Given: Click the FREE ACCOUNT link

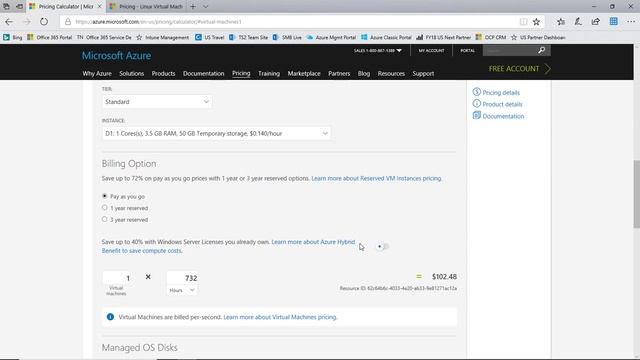Looking at the screenshot, I should coord(514,69).
